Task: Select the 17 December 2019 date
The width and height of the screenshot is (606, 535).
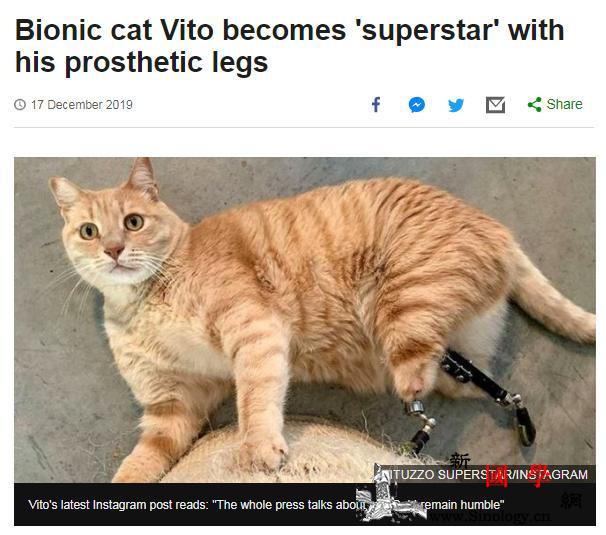Action: coord(82,104)
